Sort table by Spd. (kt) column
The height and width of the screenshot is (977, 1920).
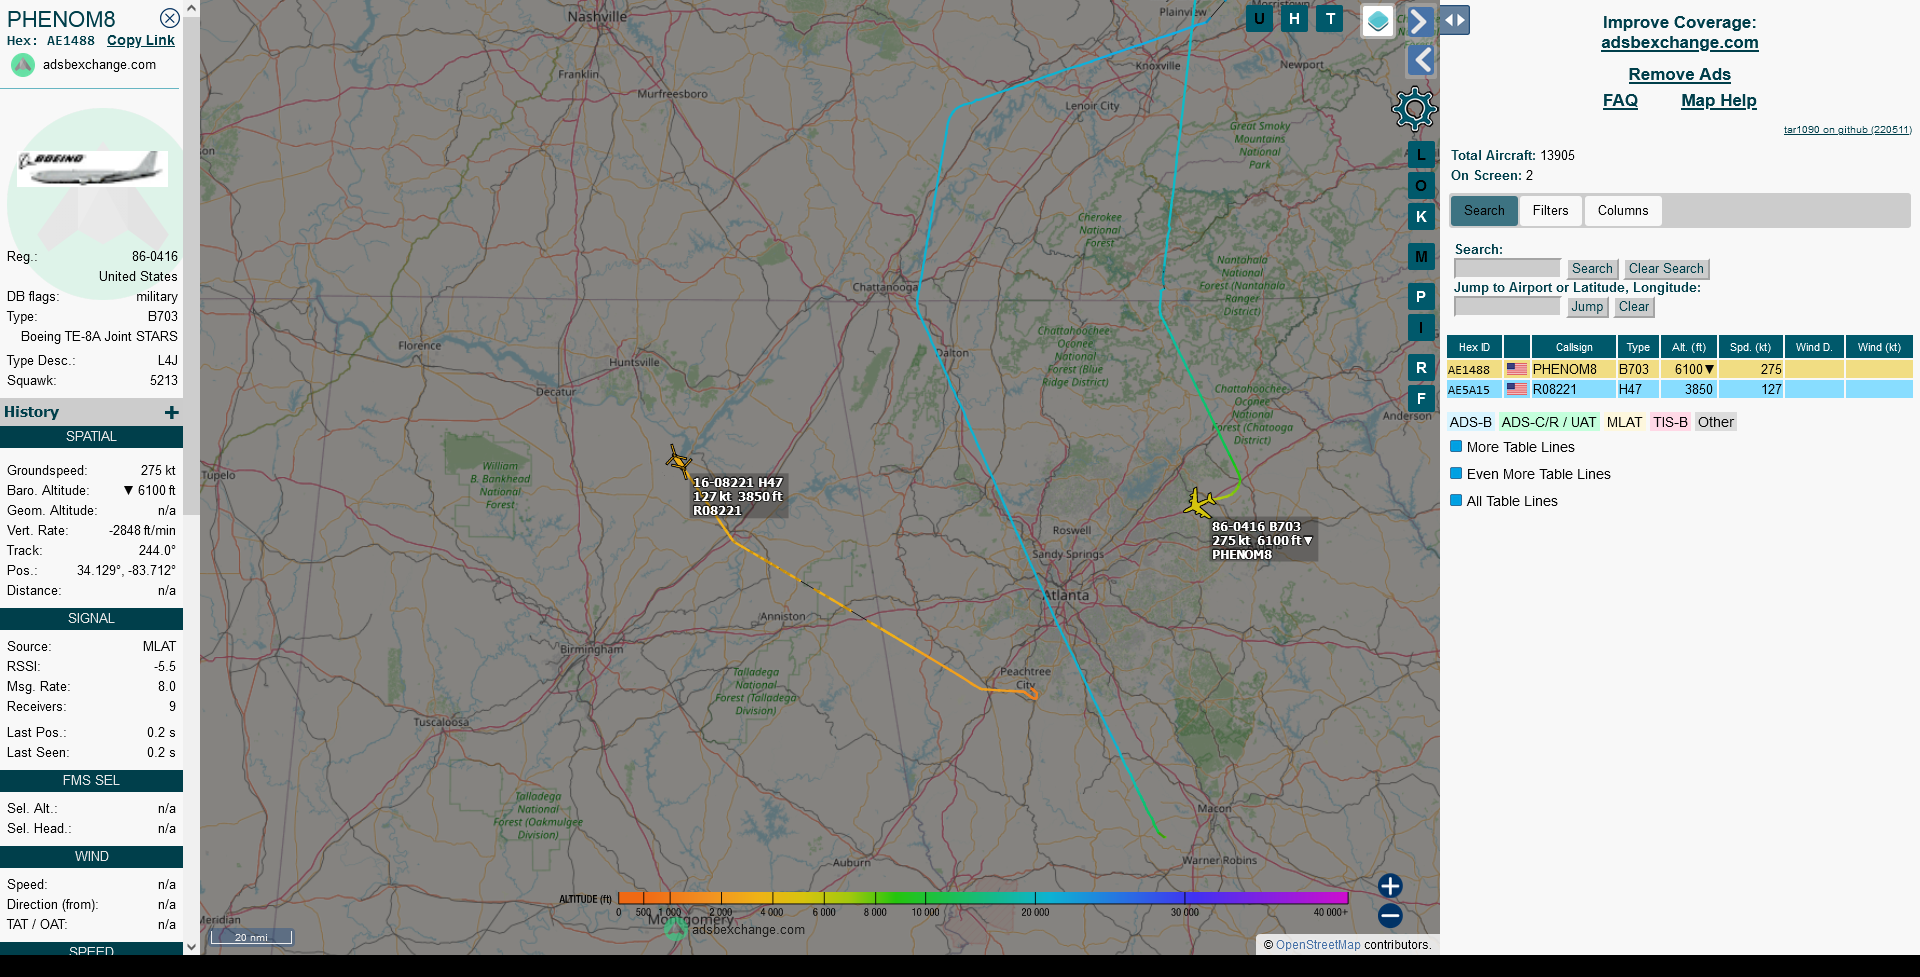point(1751,347)
